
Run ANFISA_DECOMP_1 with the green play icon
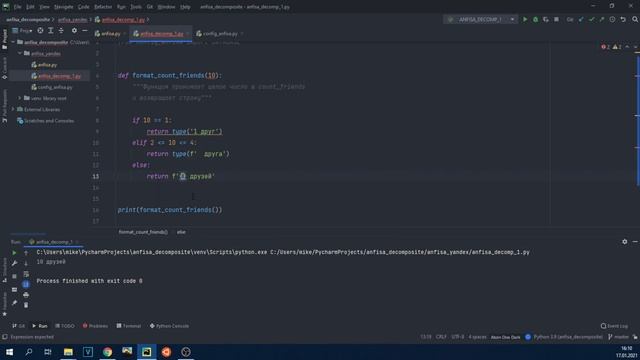click(525, 19)
